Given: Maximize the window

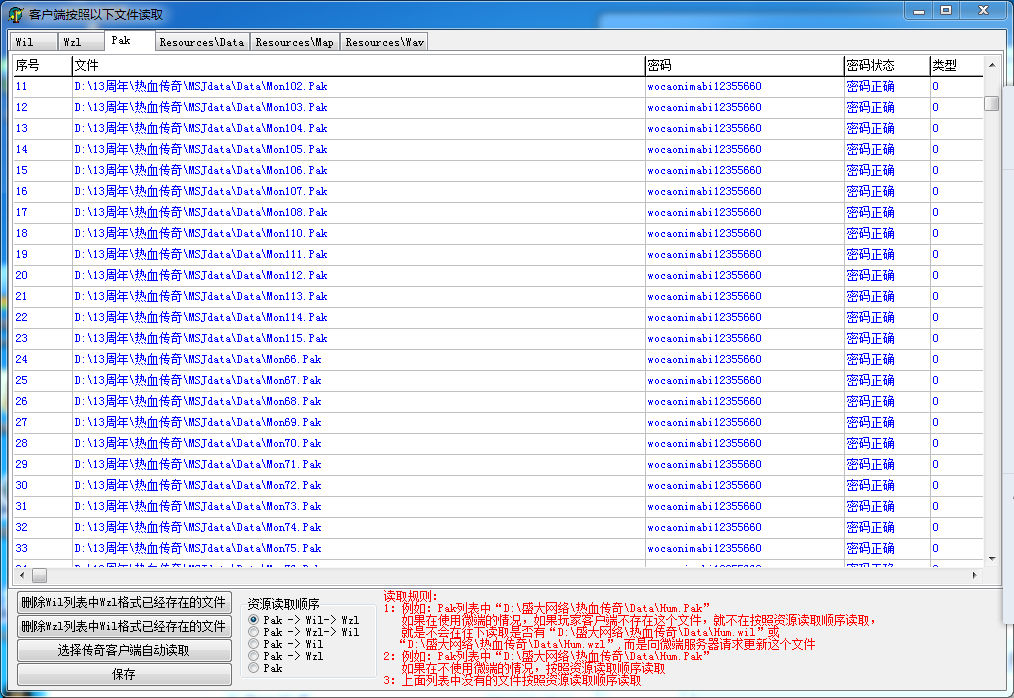Looking at the screenshot, I should pos(945,10).
